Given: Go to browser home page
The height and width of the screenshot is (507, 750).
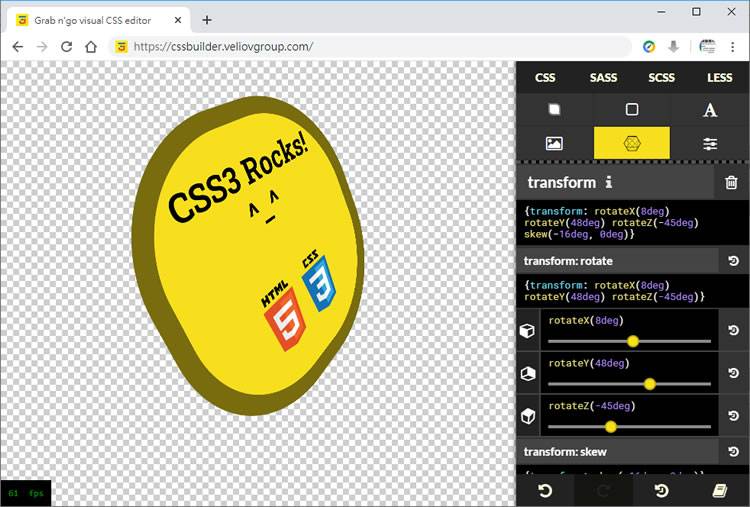Looking at the screenshot, I should [91, 46].
